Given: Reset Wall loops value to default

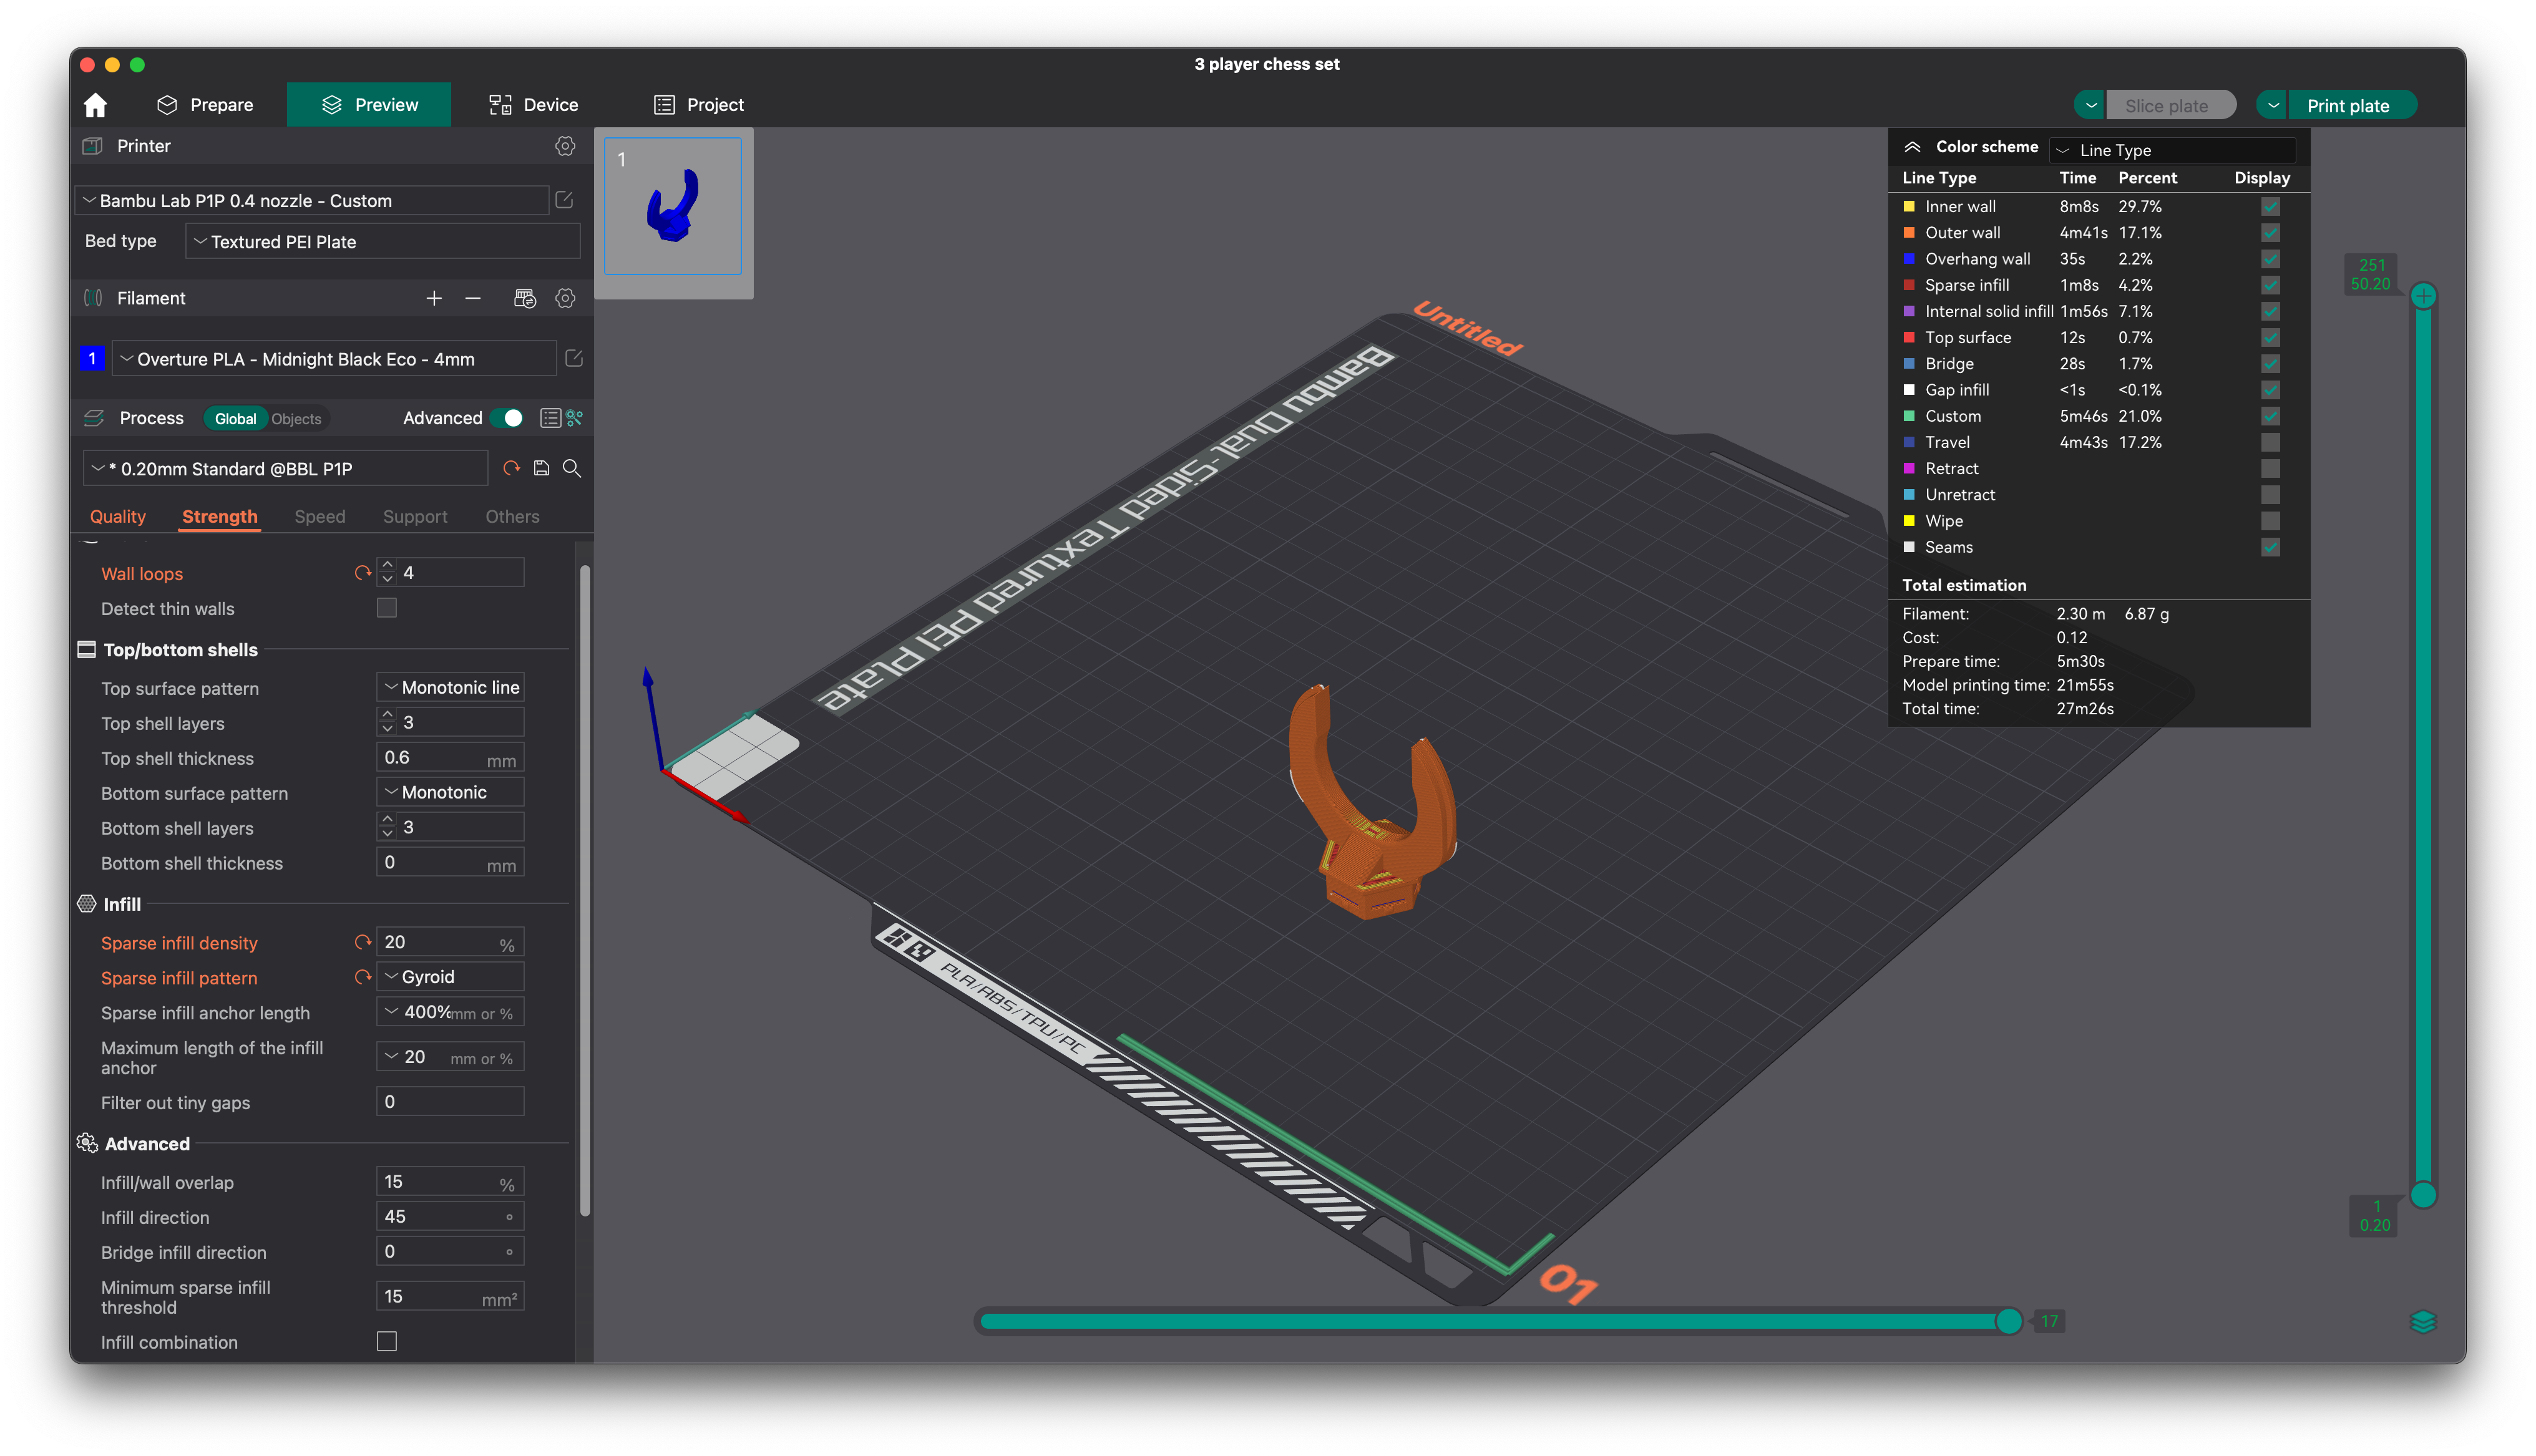Looking at the screenshot, I should click(362, 573).
